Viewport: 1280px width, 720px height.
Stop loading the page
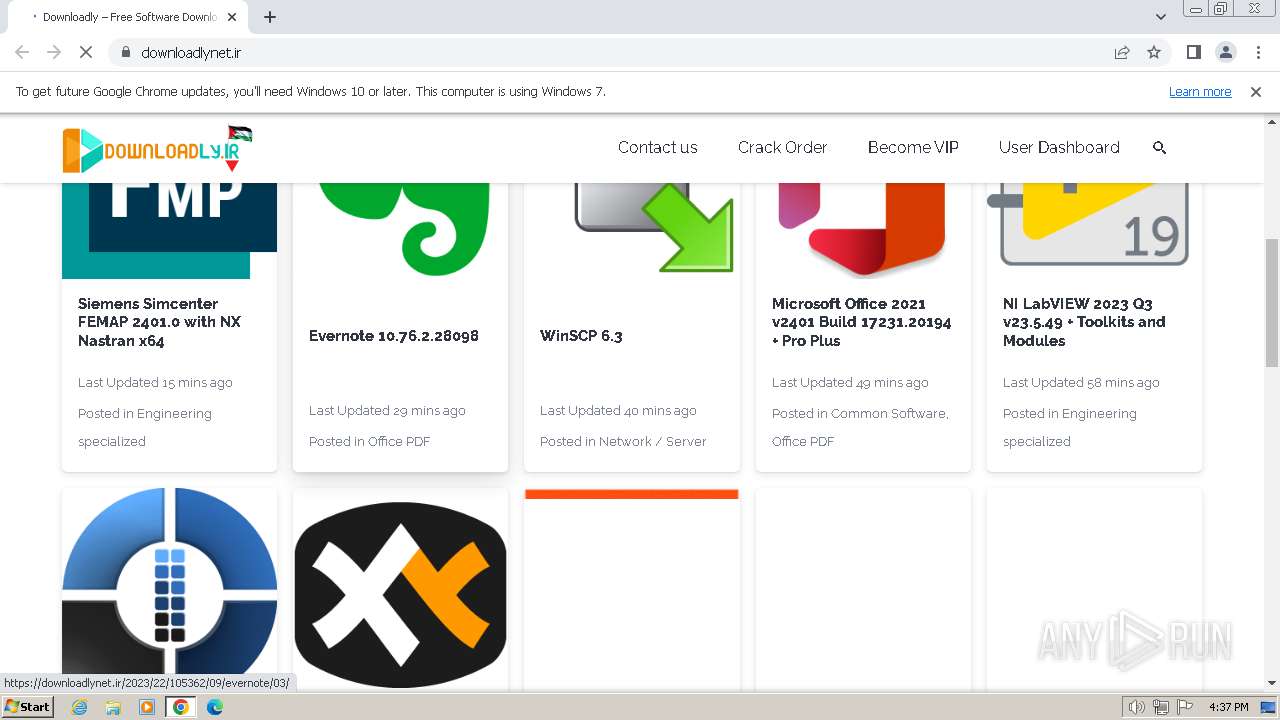coord(86,52)
